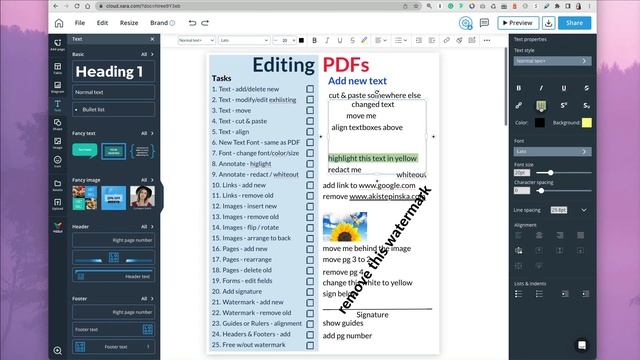Expand Text style selector in properties panel
Viewport: 640px width, 360px height.
pos(552,61)
